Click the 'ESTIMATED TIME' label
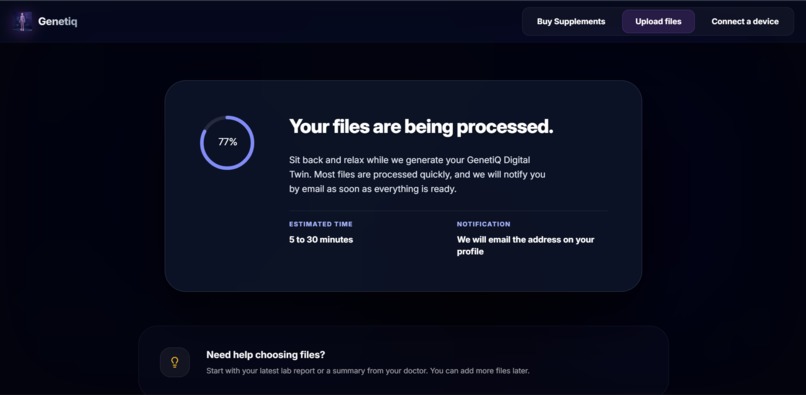The height and width of the screenshot is (395, 806). (x=321, y=224)
